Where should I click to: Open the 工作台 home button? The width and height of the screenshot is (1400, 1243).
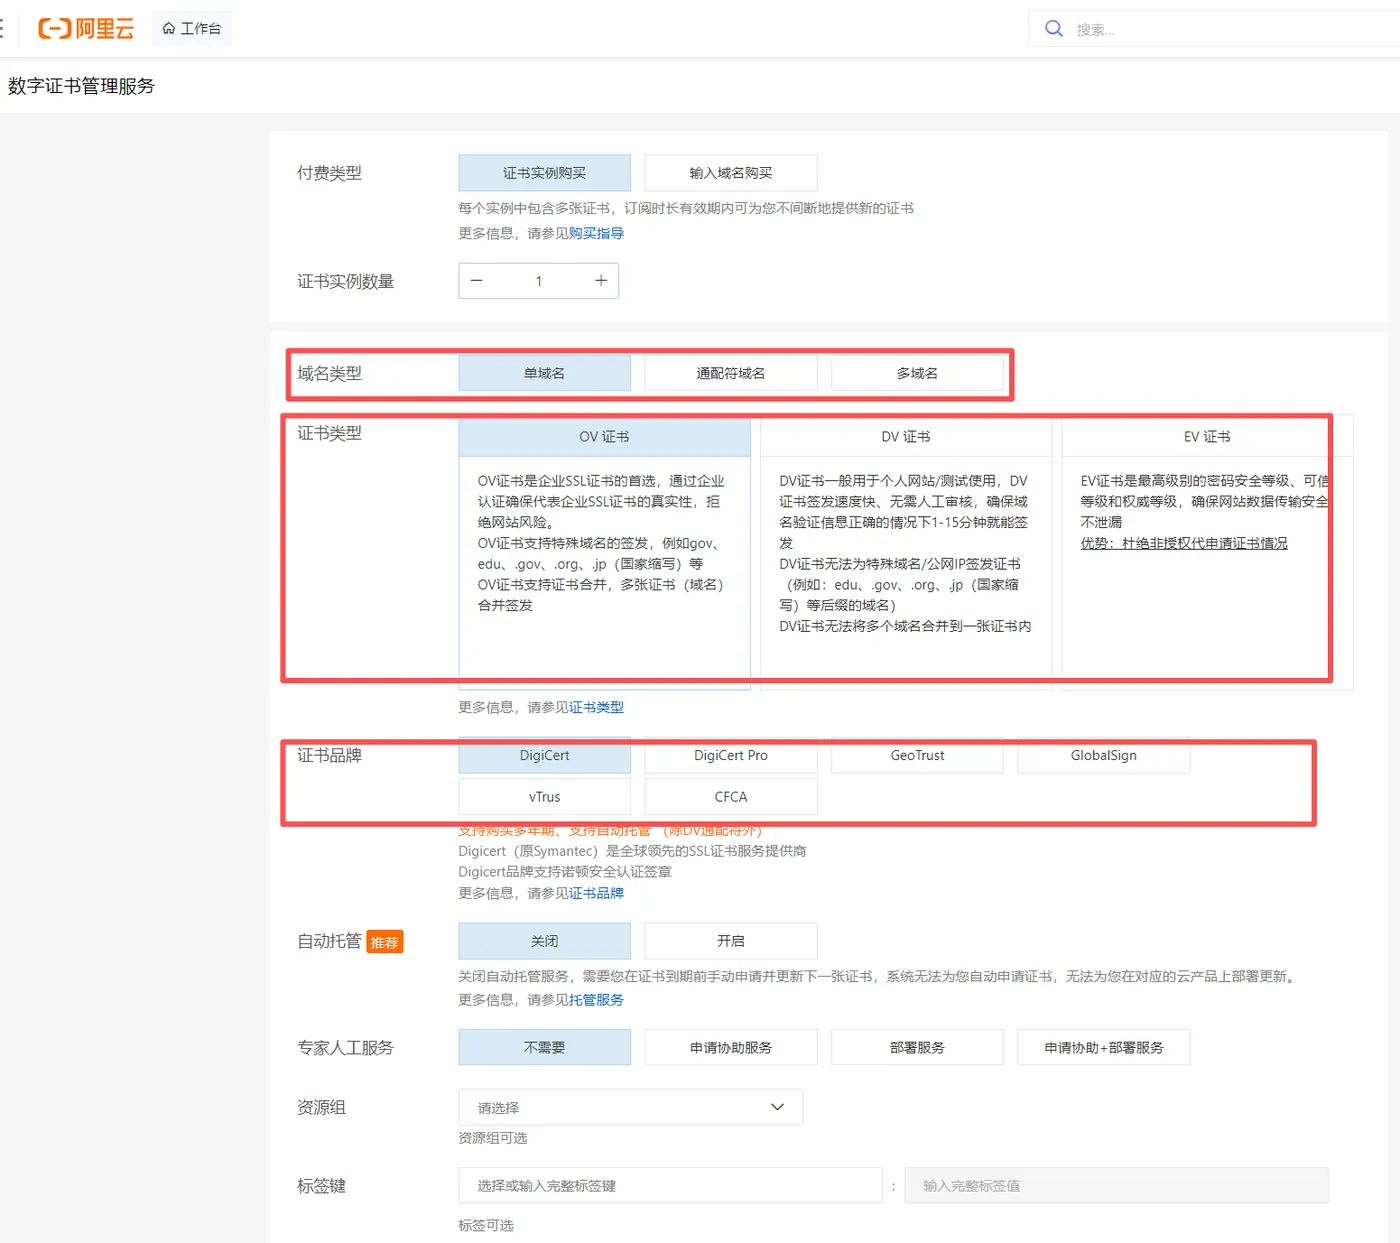tap(192, 28)
